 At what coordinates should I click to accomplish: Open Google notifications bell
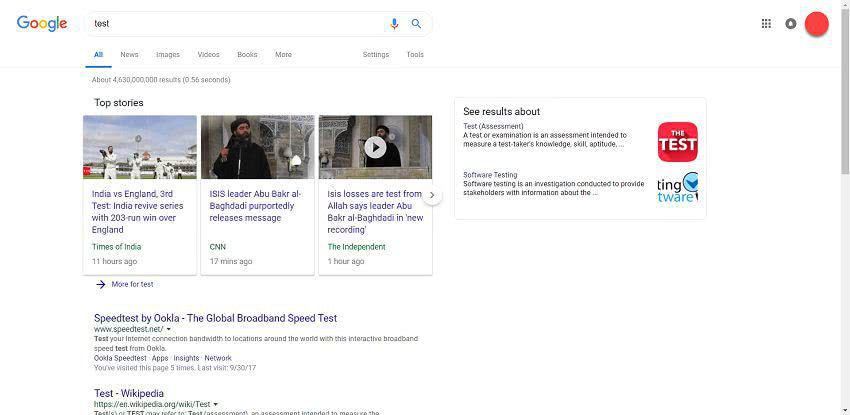[x=791, y=24]
